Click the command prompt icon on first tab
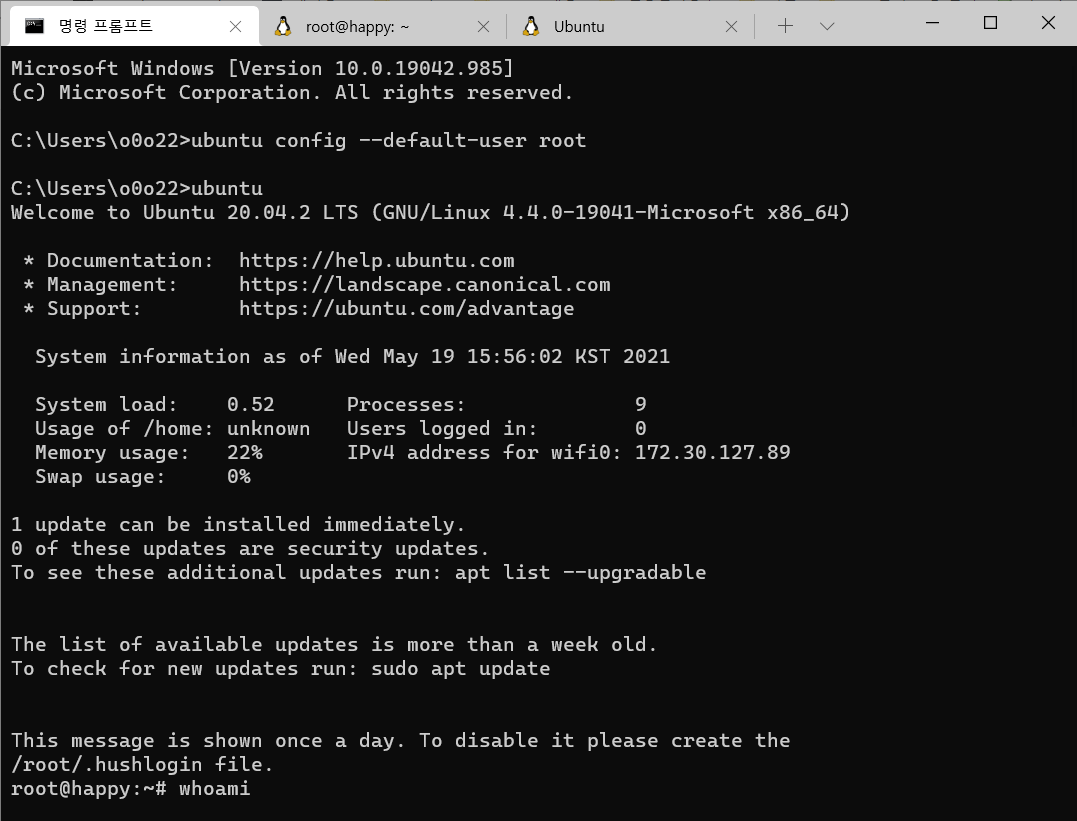Image resolution: width=1077 pixels, height=821 pixels. coord(34,26)
